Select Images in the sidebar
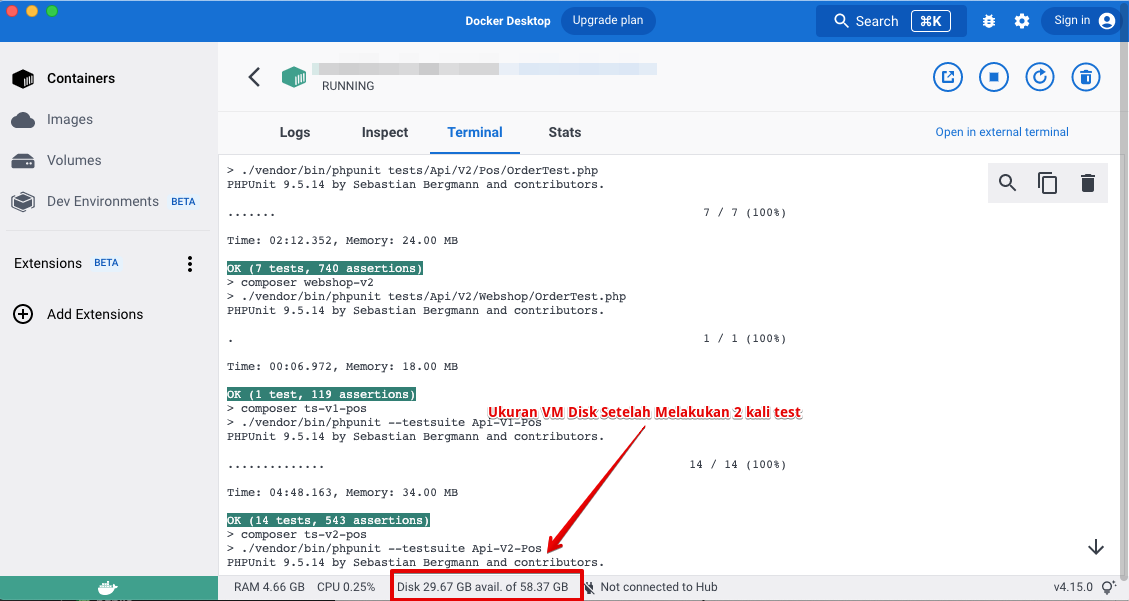1129x601 pixels. click(x=70, y=119)
